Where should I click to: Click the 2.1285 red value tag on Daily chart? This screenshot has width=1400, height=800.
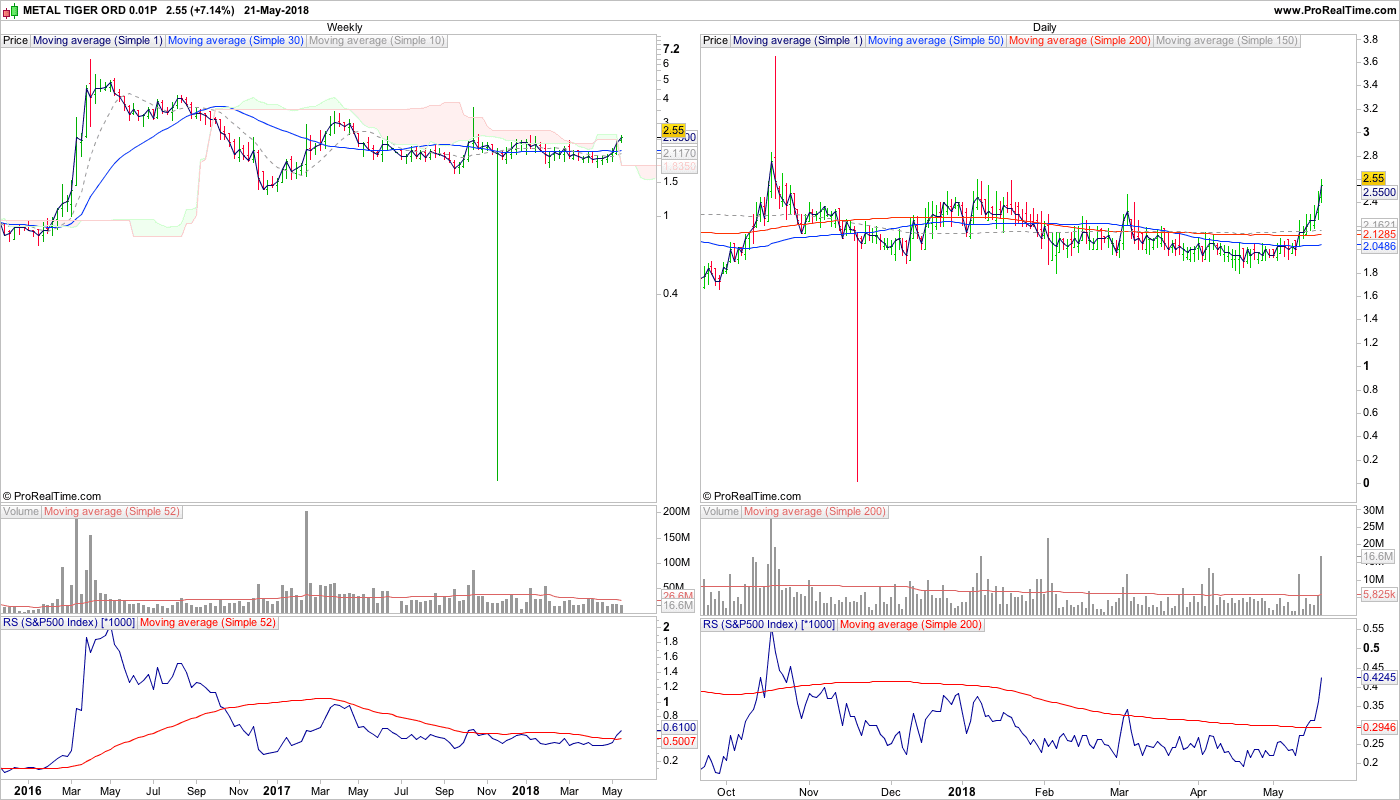click(1378, 234)
